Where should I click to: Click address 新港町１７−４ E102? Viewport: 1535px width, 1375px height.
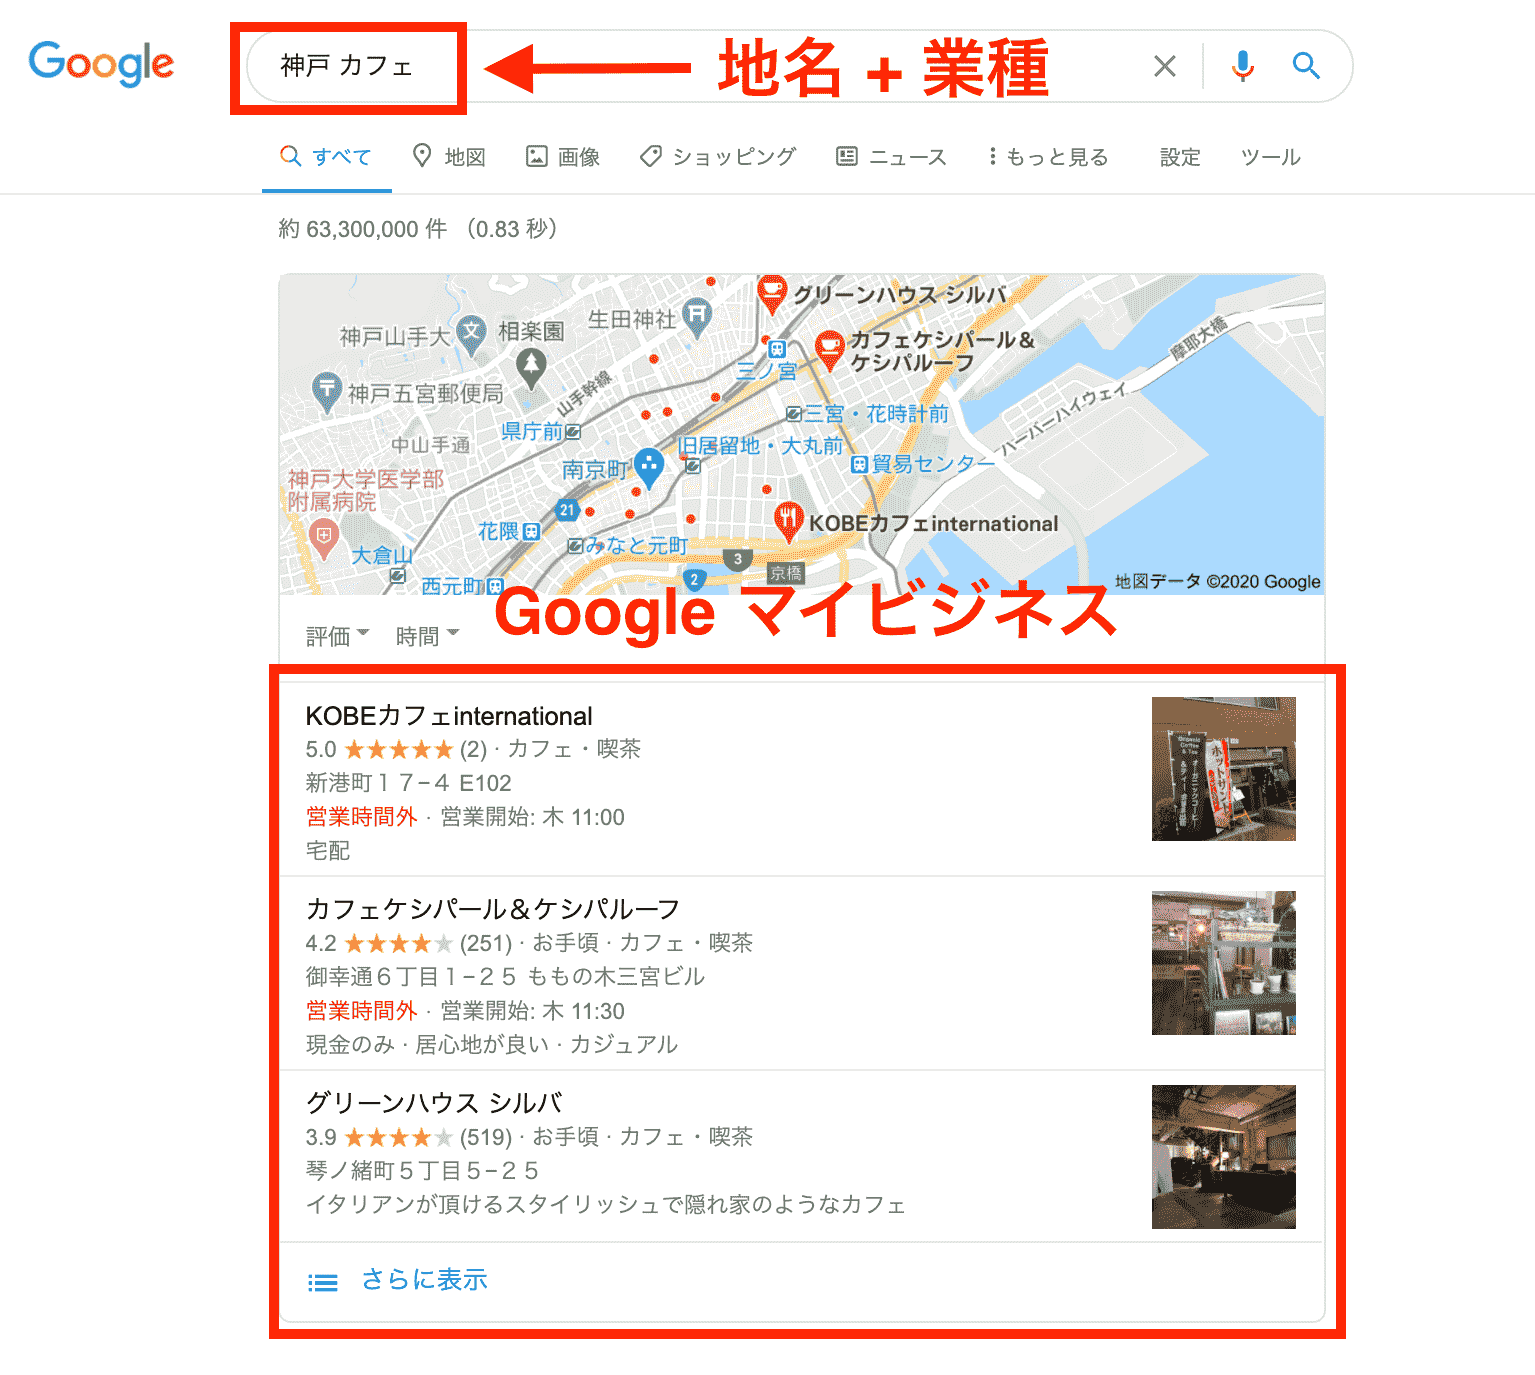[408, 783]
